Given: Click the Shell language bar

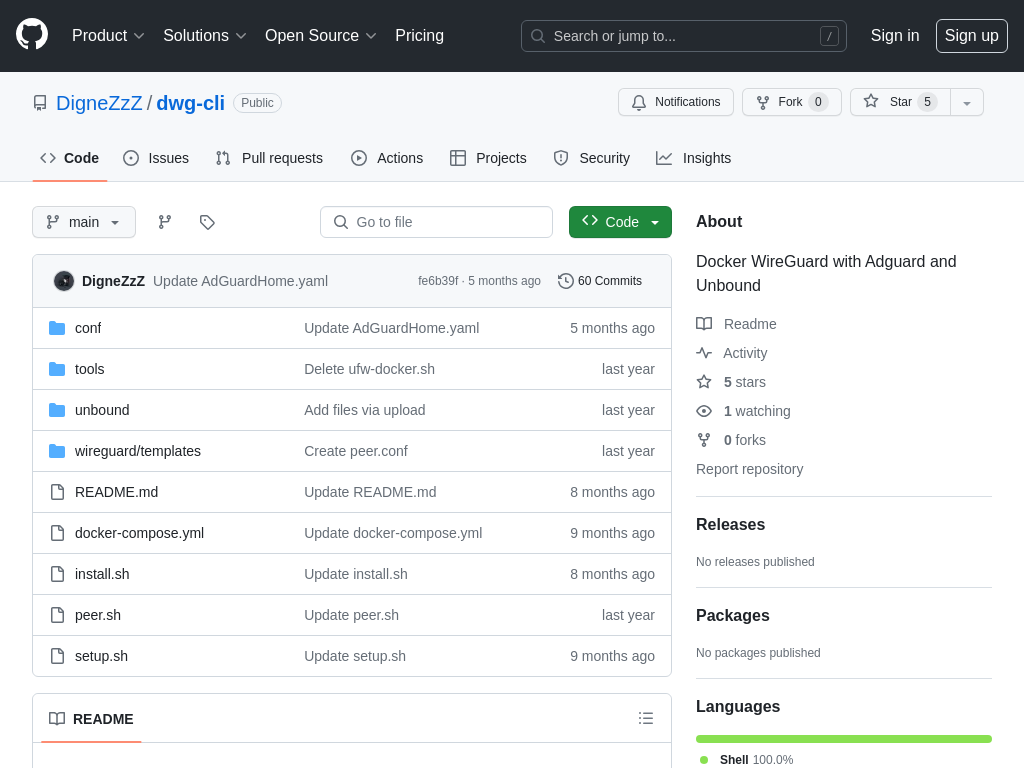Looking at the screenshot, I should 843,739.
